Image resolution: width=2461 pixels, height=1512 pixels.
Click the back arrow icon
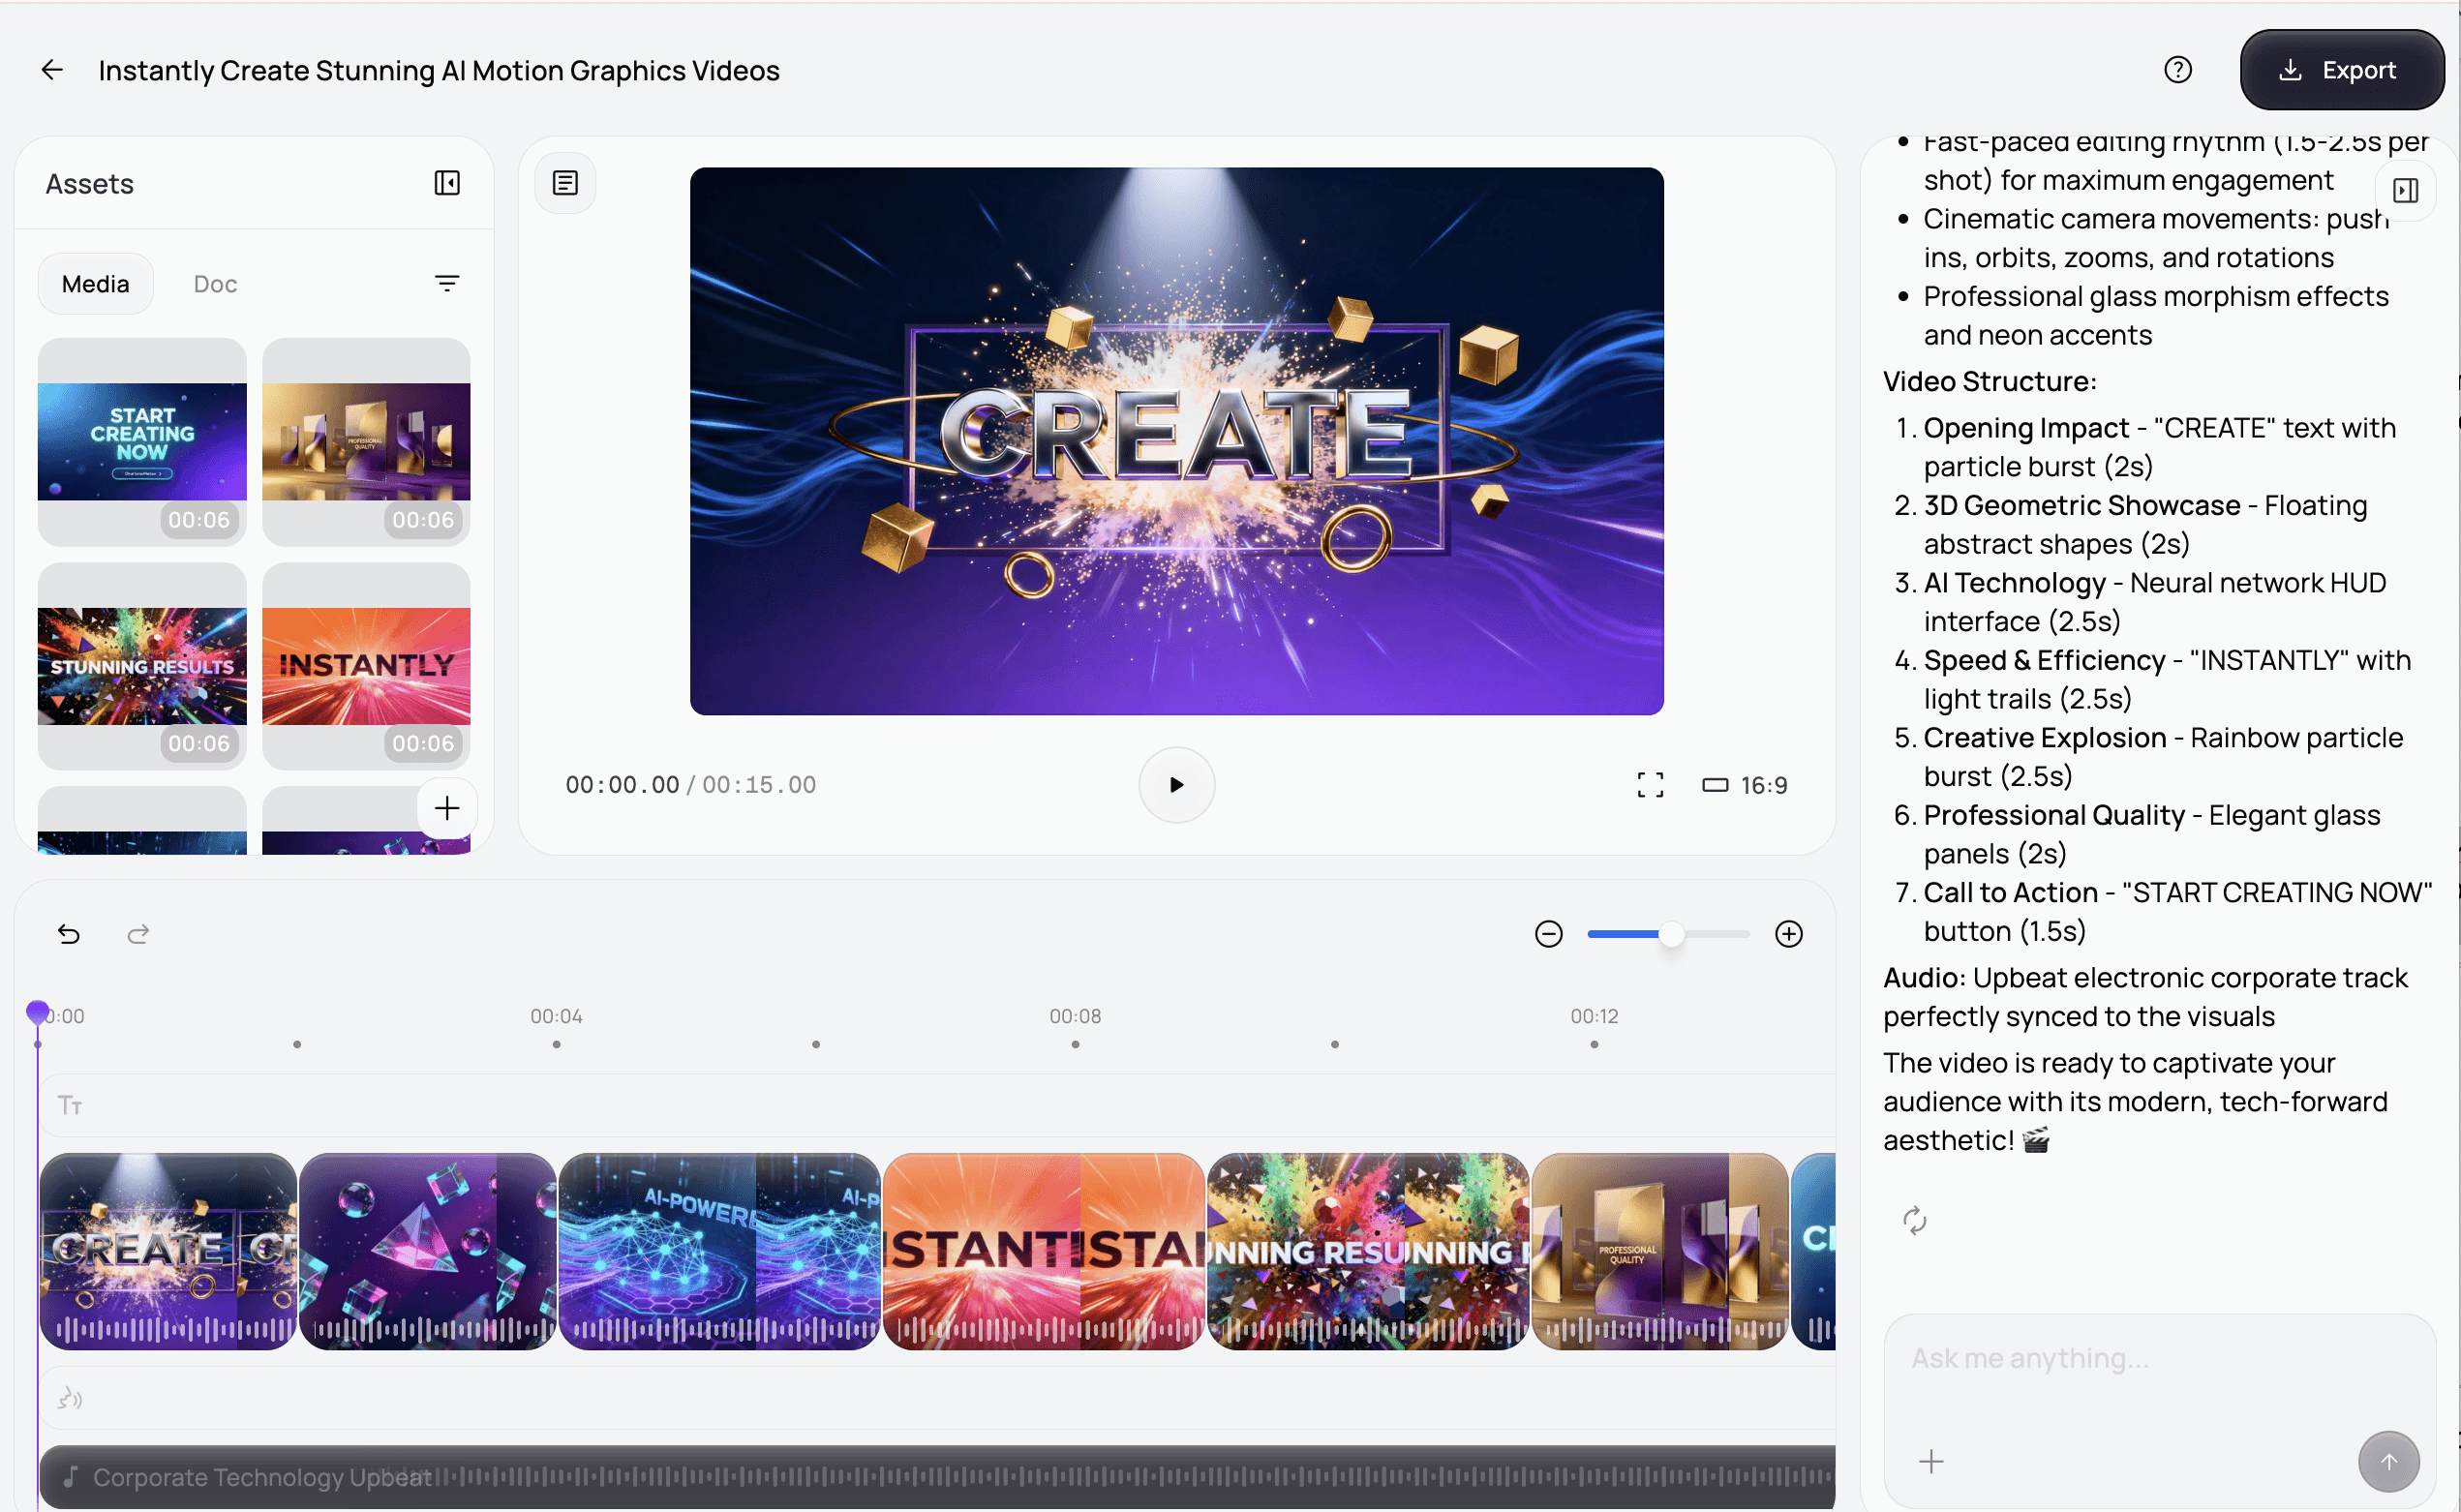(52, 70)
